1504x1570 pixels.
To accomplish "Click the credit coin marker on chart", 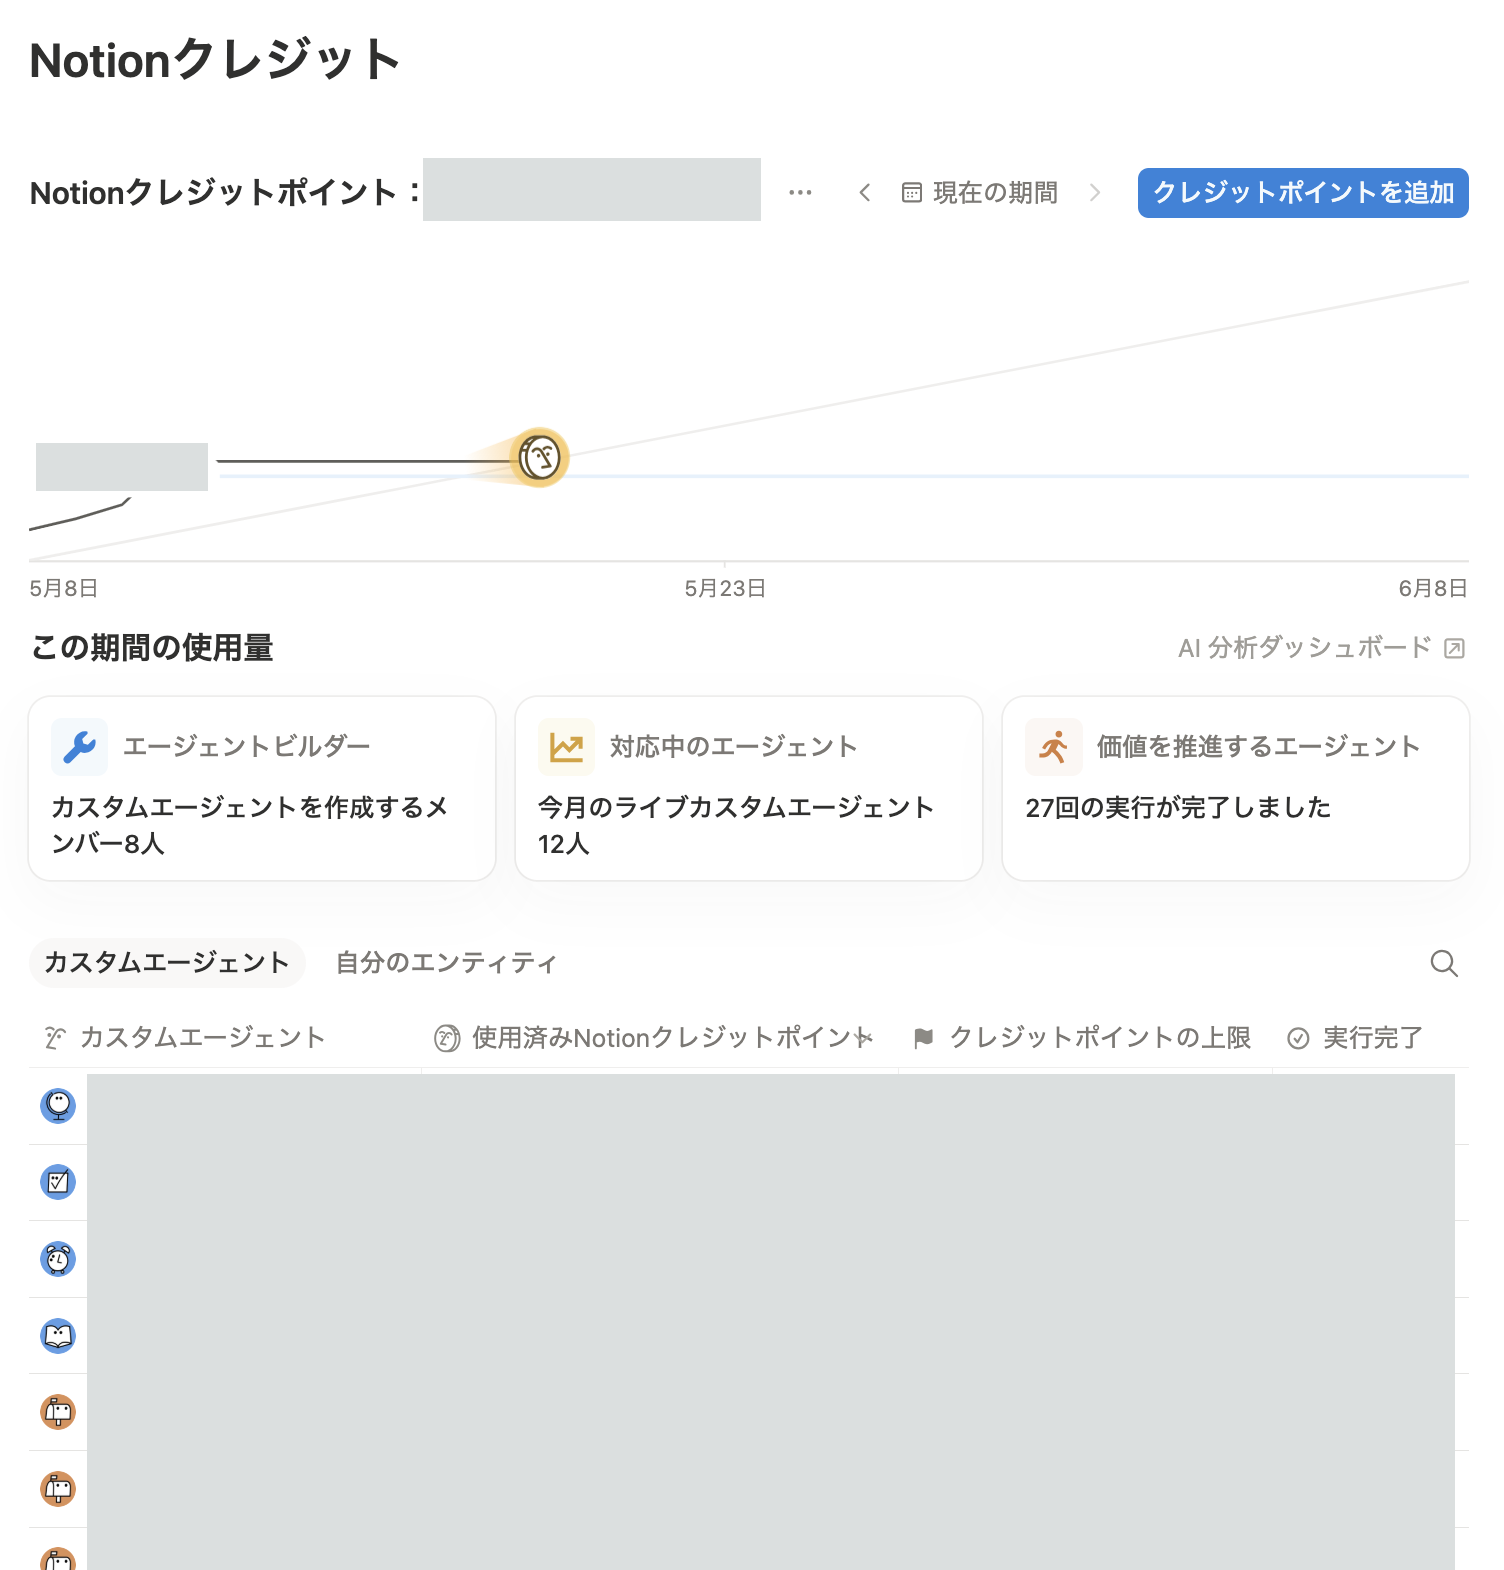I will tap(540, 458).
